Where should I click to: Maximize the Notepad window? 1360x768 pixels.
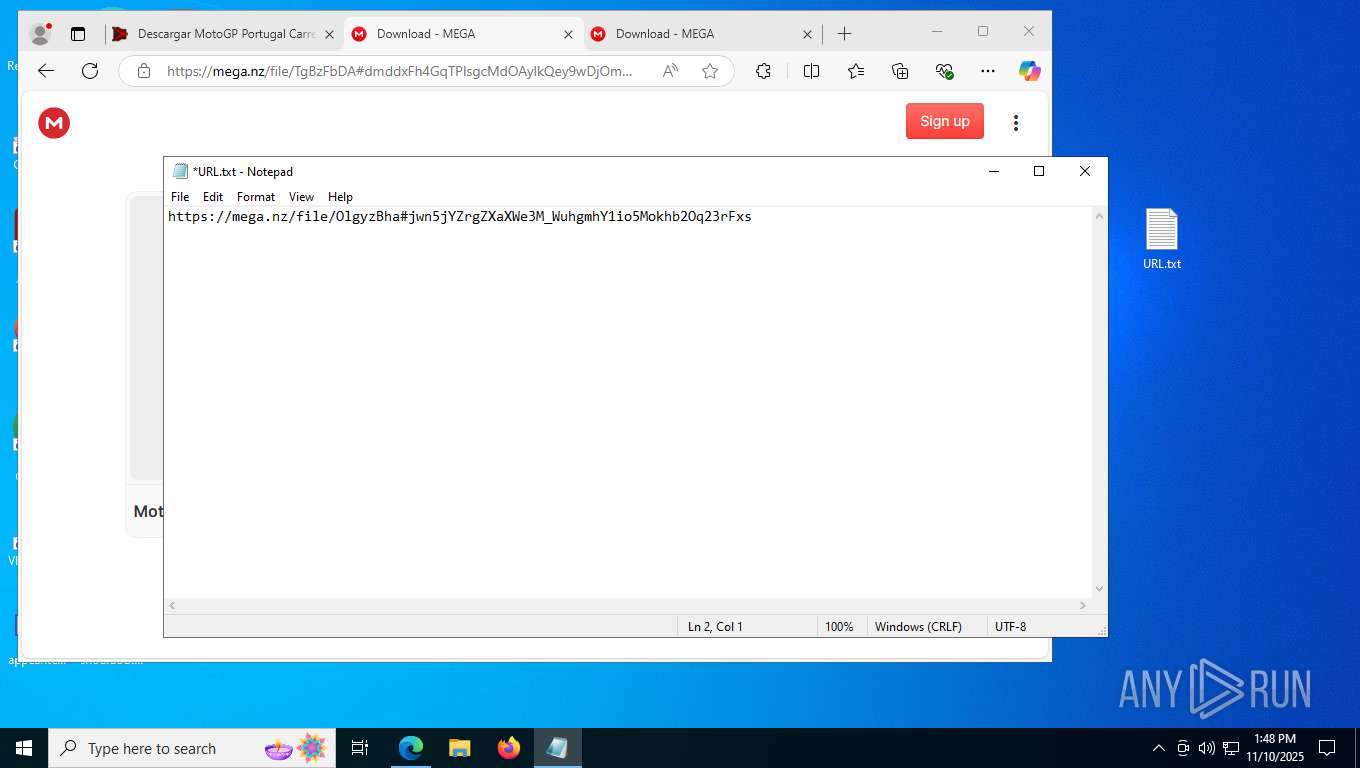coord(1039,171)
